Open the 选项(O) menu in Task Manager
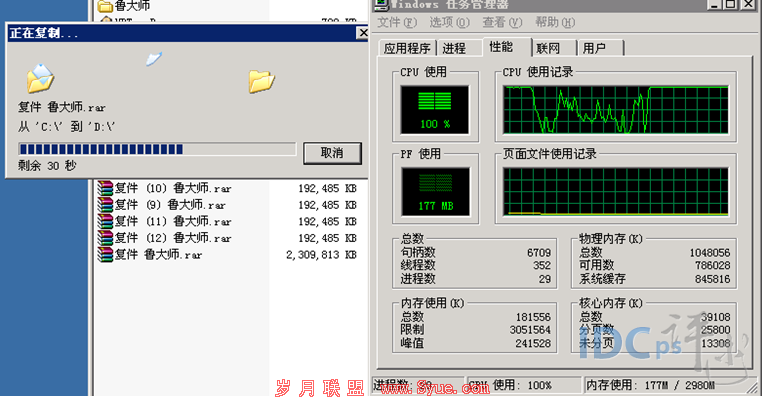Image resolution: width=762 pixels, height=398 pixels. tap(450, 22)
